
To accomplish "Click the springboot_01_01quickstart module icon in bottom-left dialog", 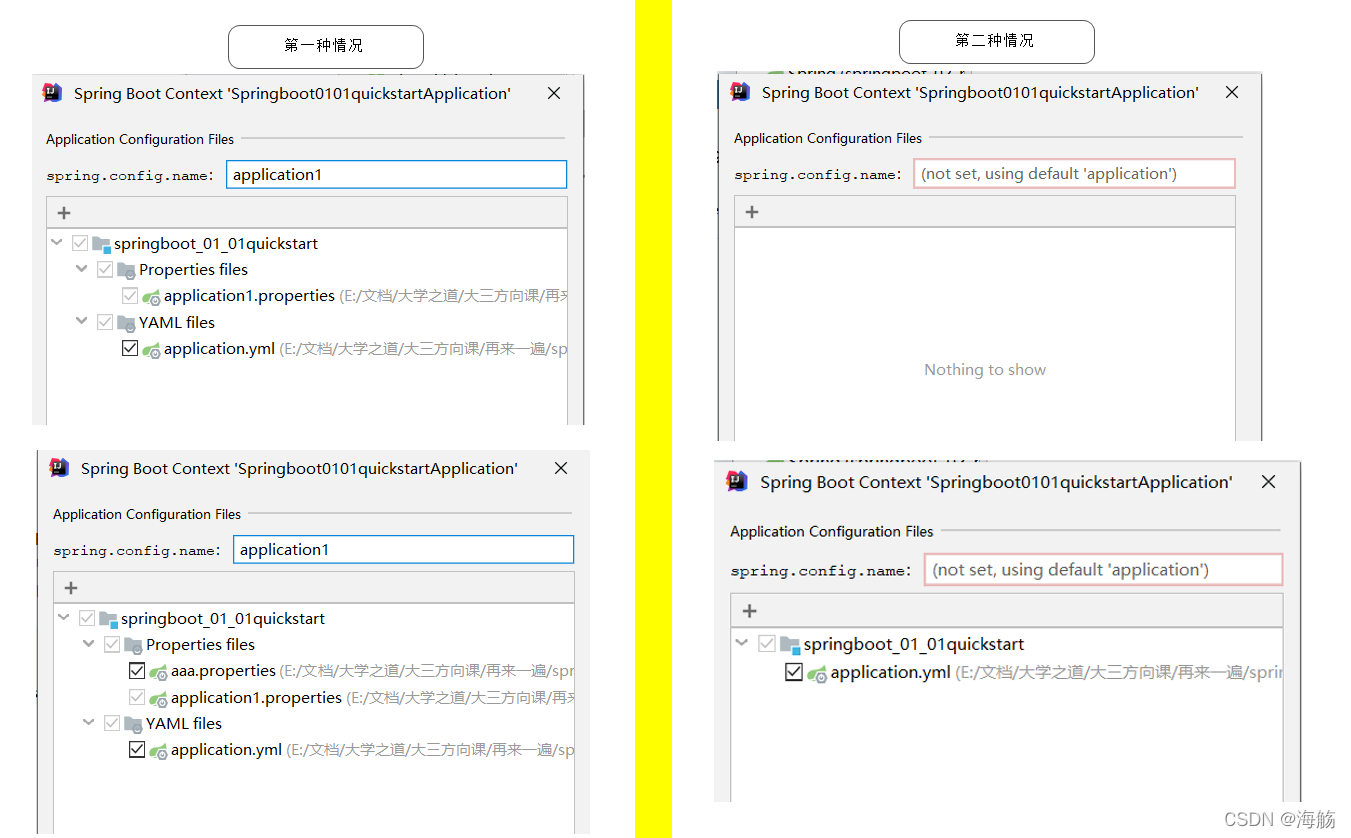I will click(x=108, y=619).
